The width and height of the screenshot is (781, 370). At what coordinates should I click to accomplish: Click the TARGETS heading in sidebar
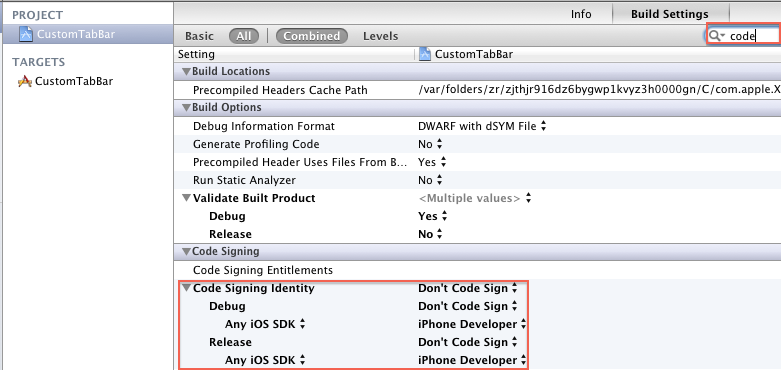pyautogui.click(x=39, y=62)
